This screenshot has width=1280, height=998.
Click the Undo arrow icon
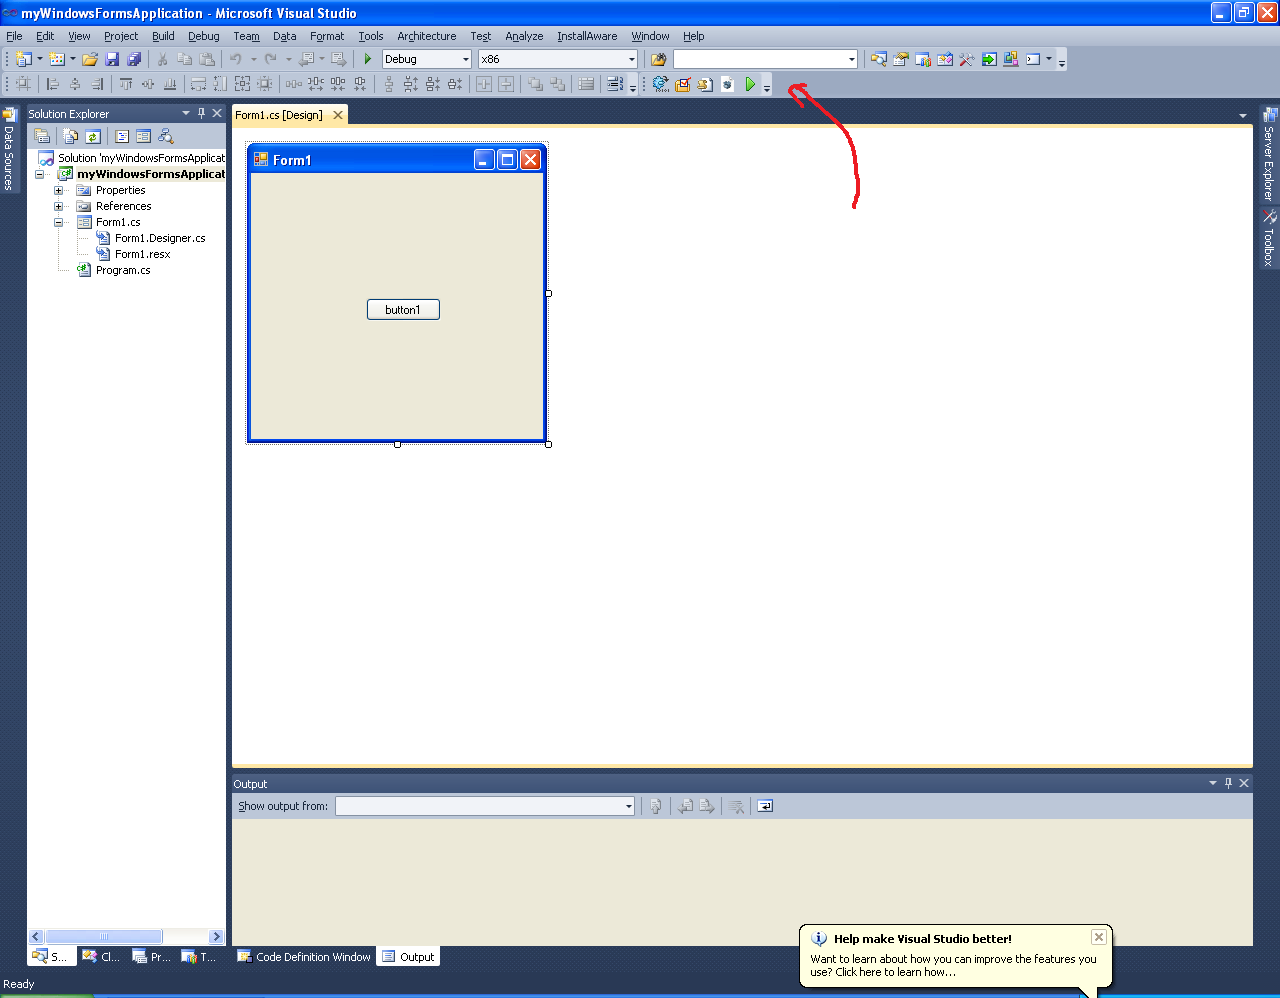click(x=236, y=59)
